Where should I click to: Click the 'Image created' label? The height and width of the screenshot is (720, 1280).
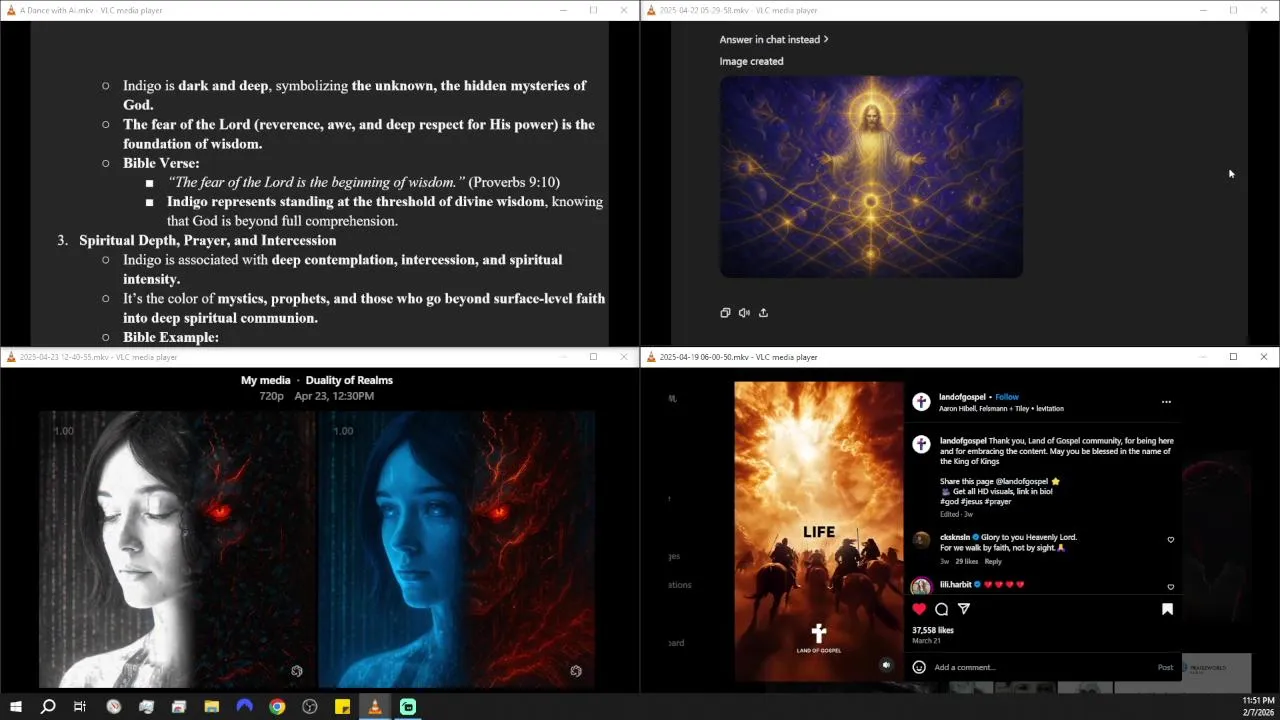[x=751, y=61]
